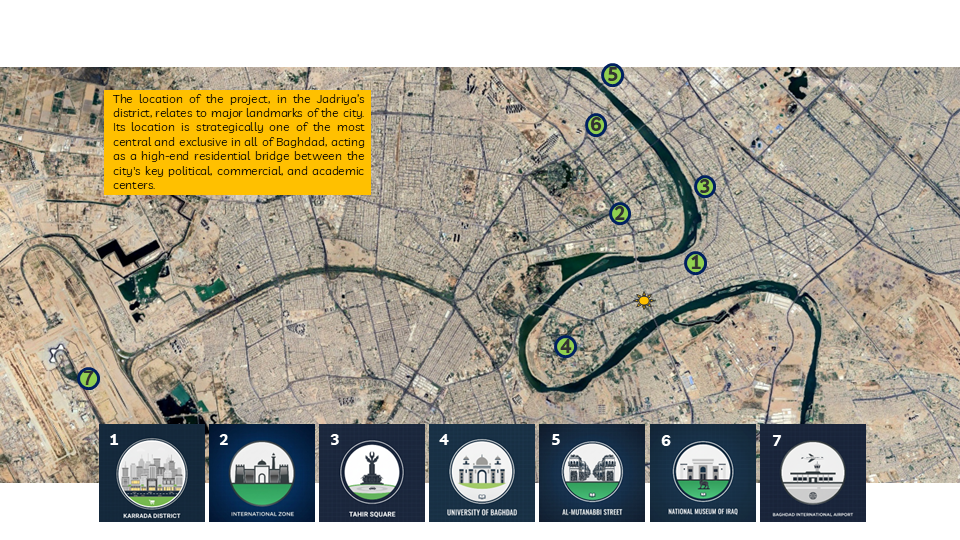Click map marker number 2
The image size is (960, 540).
[620, 214]
